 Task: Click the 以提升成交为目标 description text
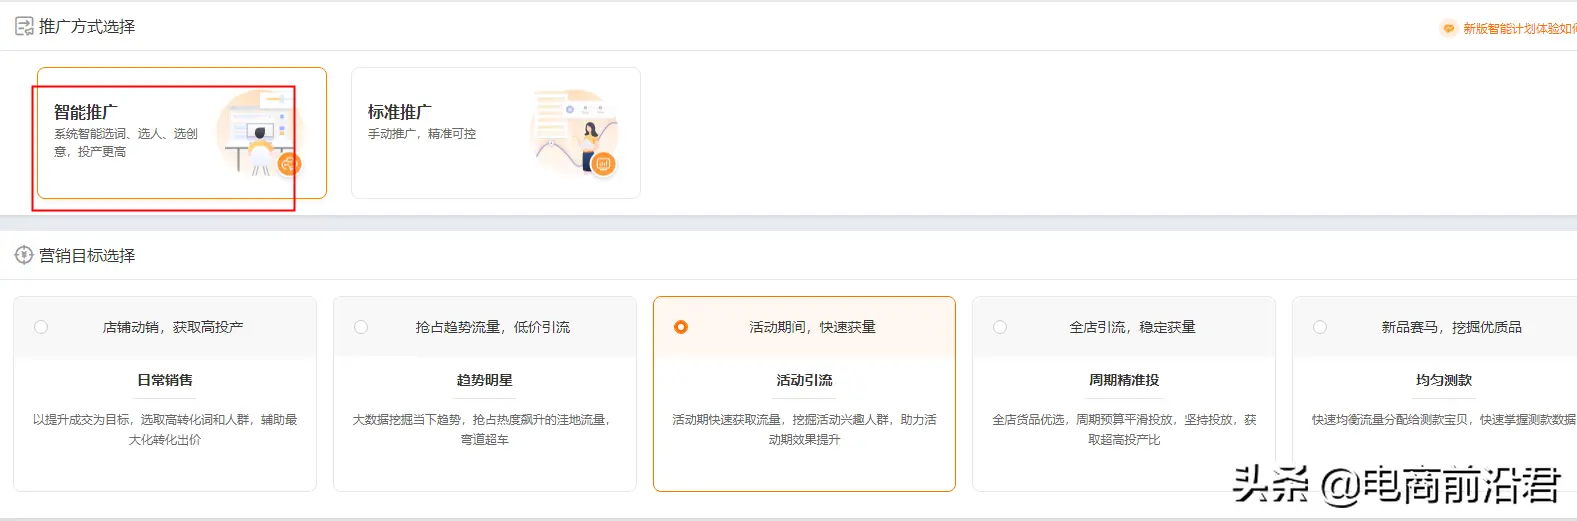(x=165, y=430)
